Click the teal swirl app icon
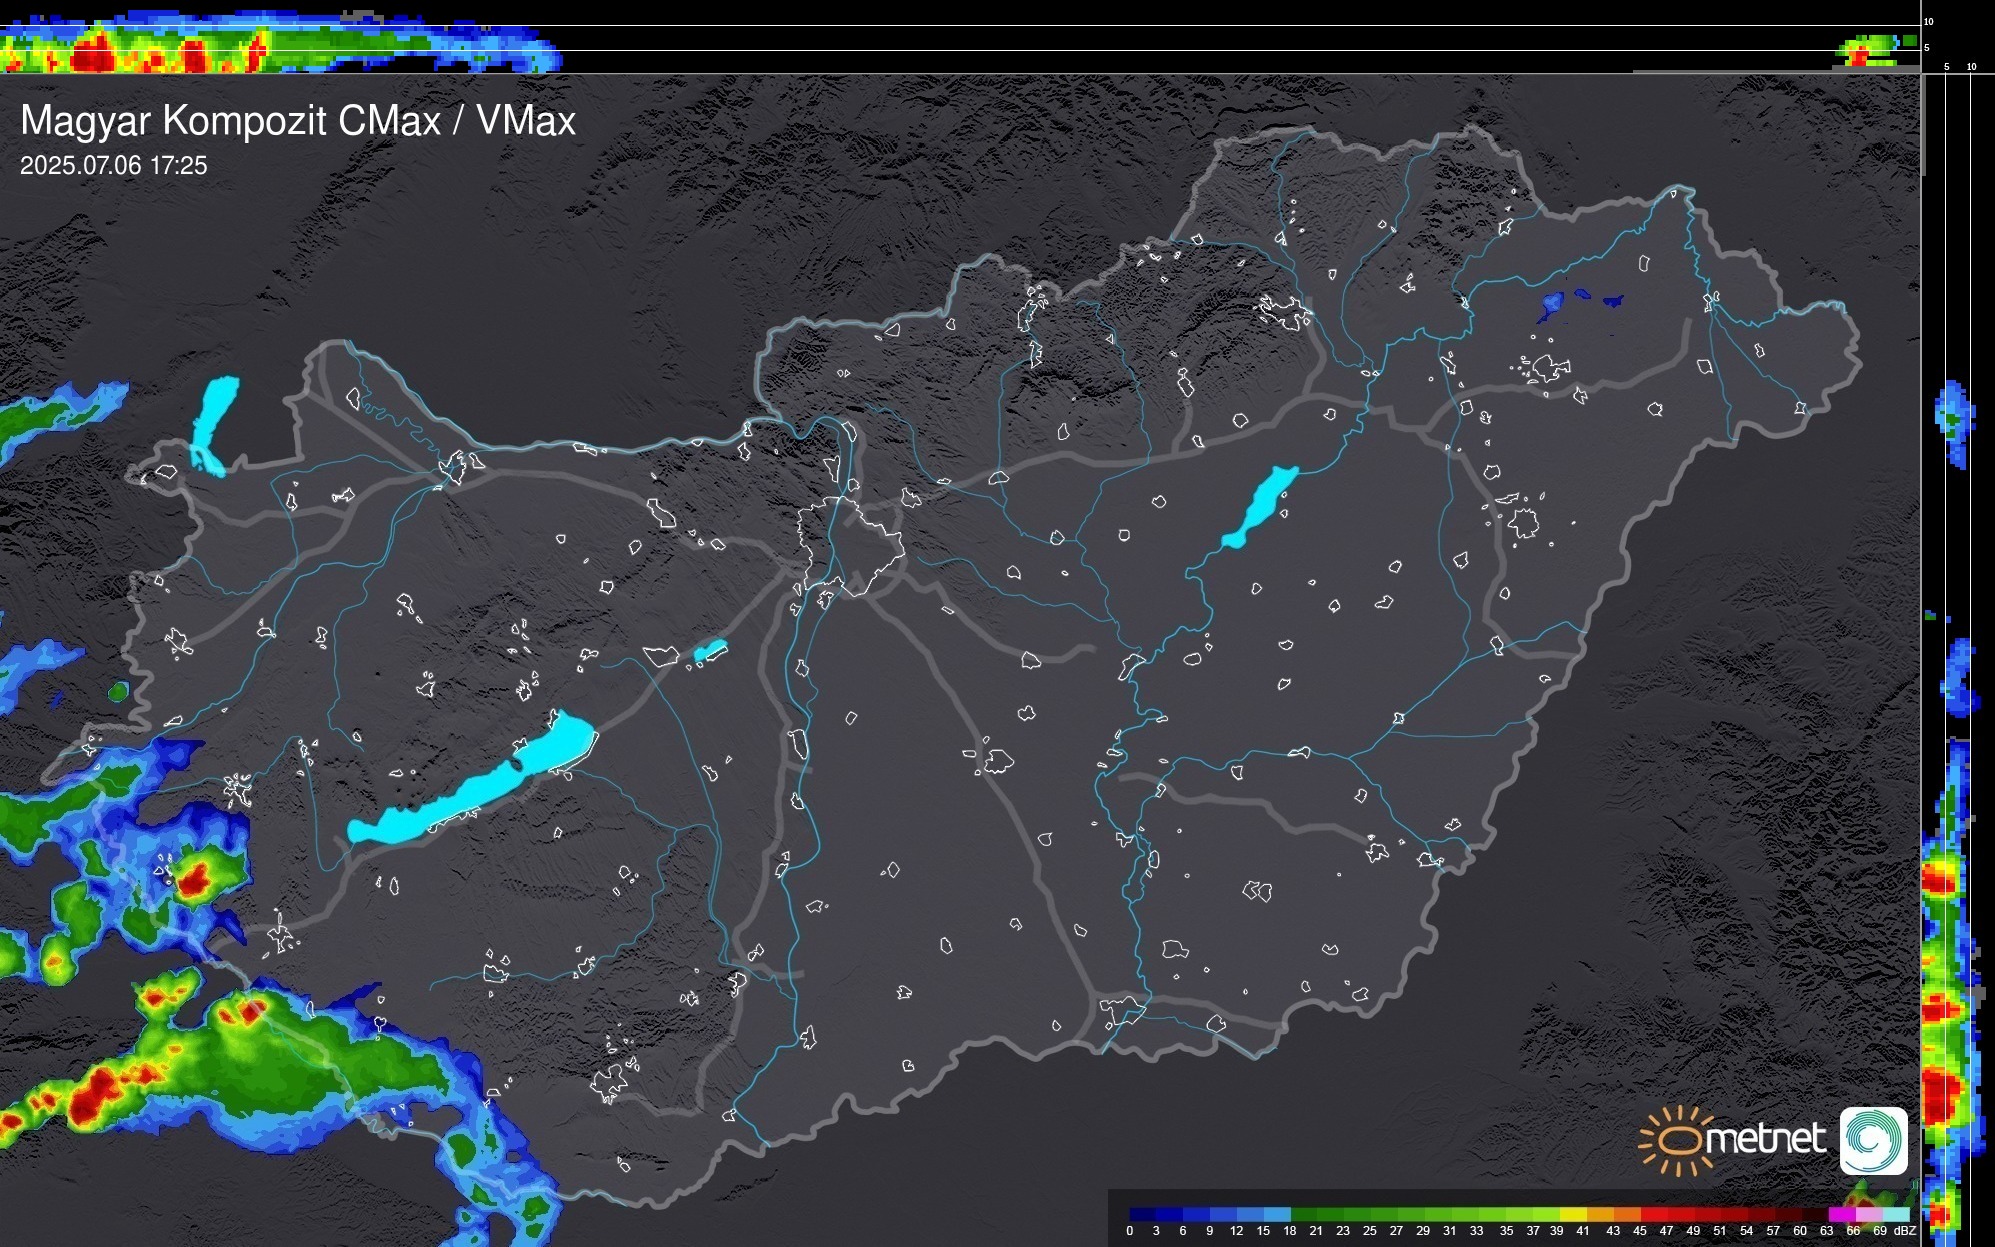Image resolution: width=1995 pixels, height=1247 pixels. point(1873,1140)
